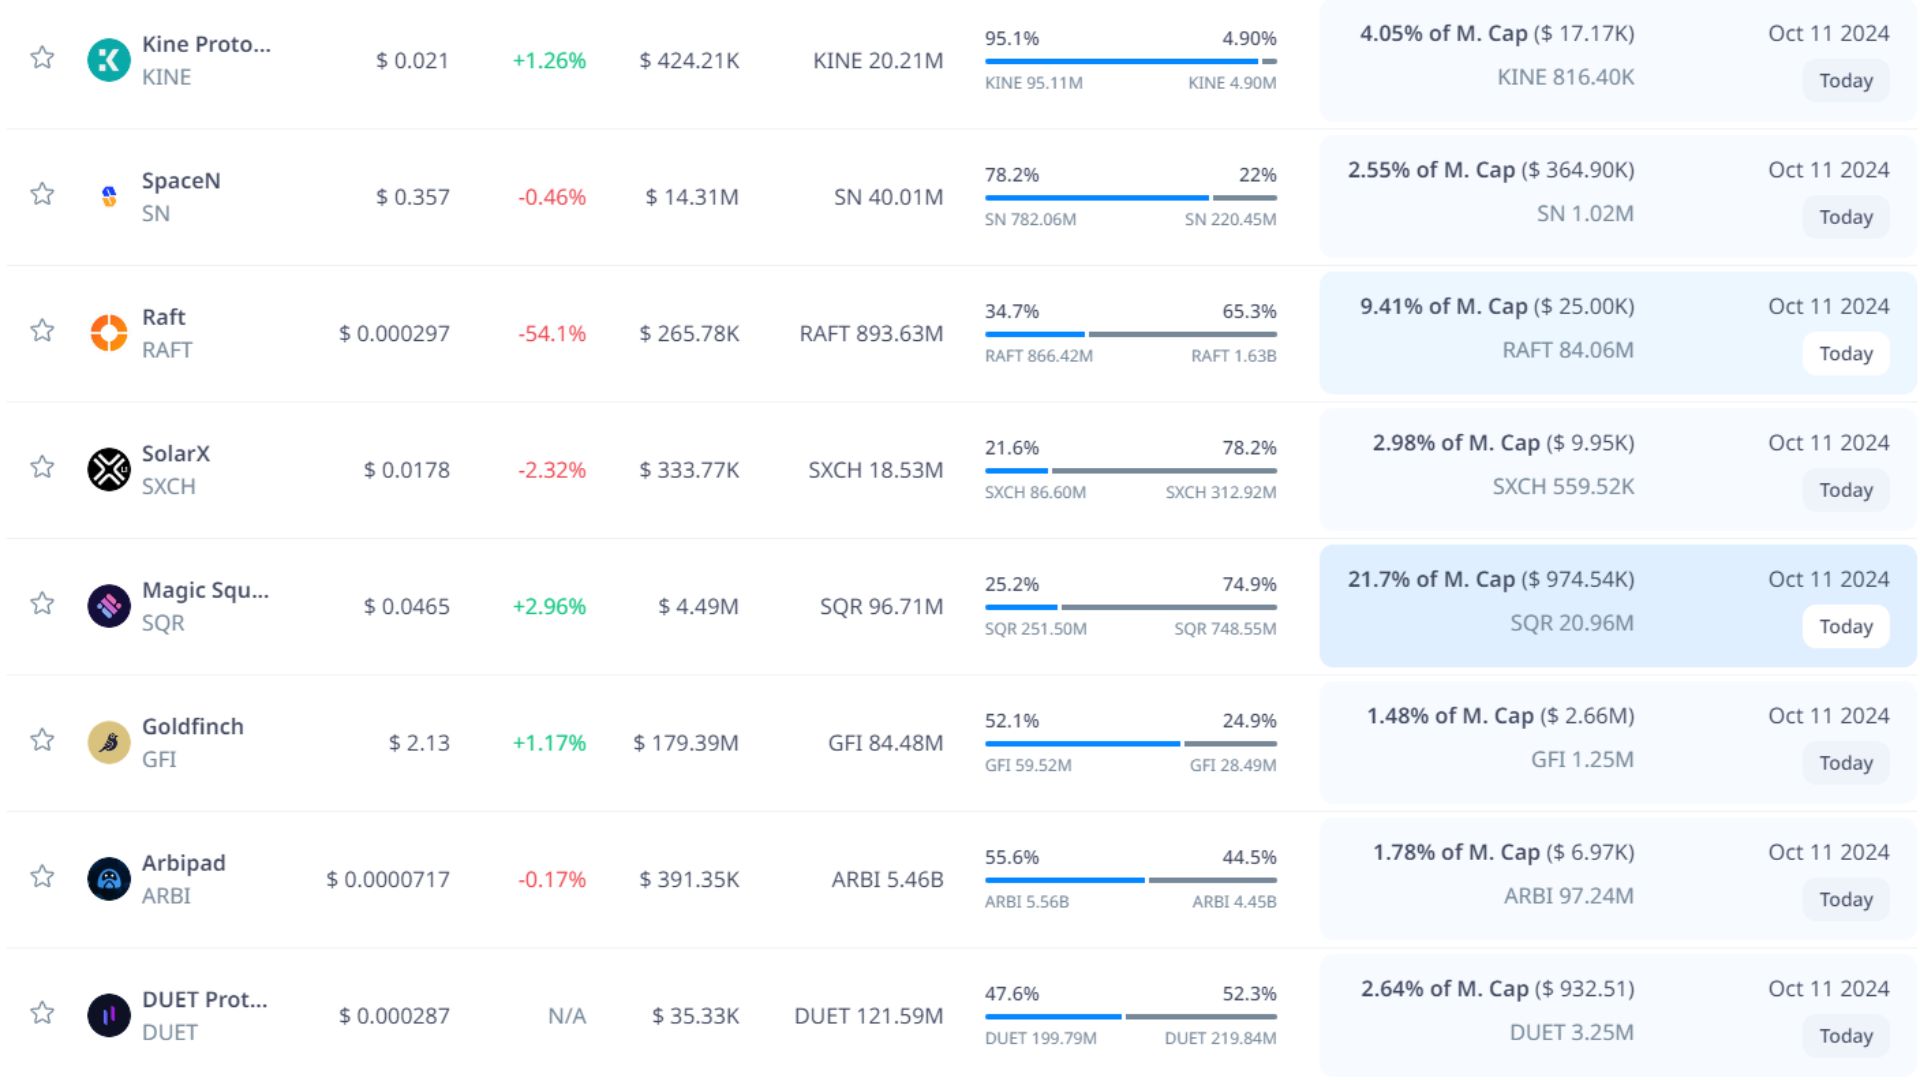Toggle the favorite star for Raft

[x=42, y=330]
